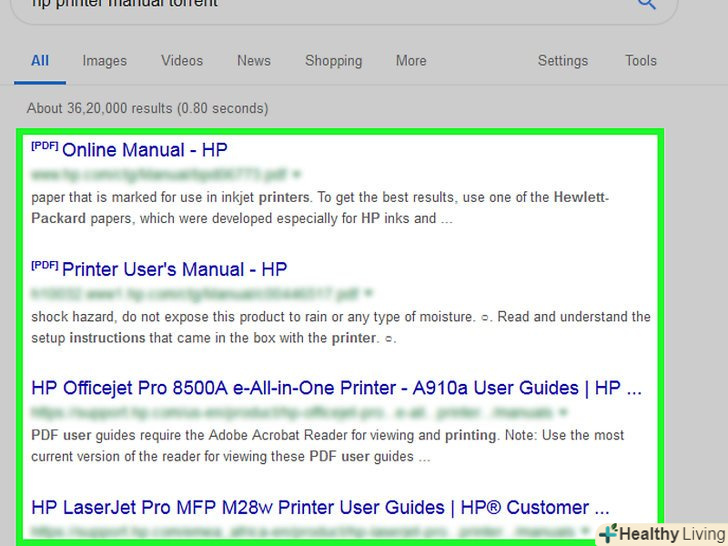
Task: Open the Shopping tab
Action: point(333,61)
